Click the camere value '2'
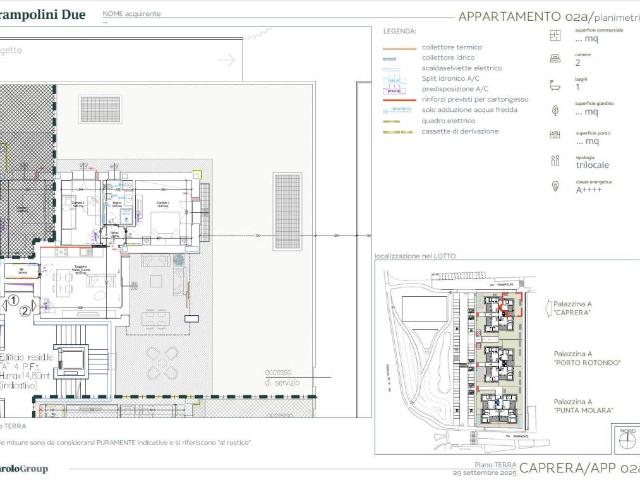Screen dimensions: 640x480 click(578, 63)
